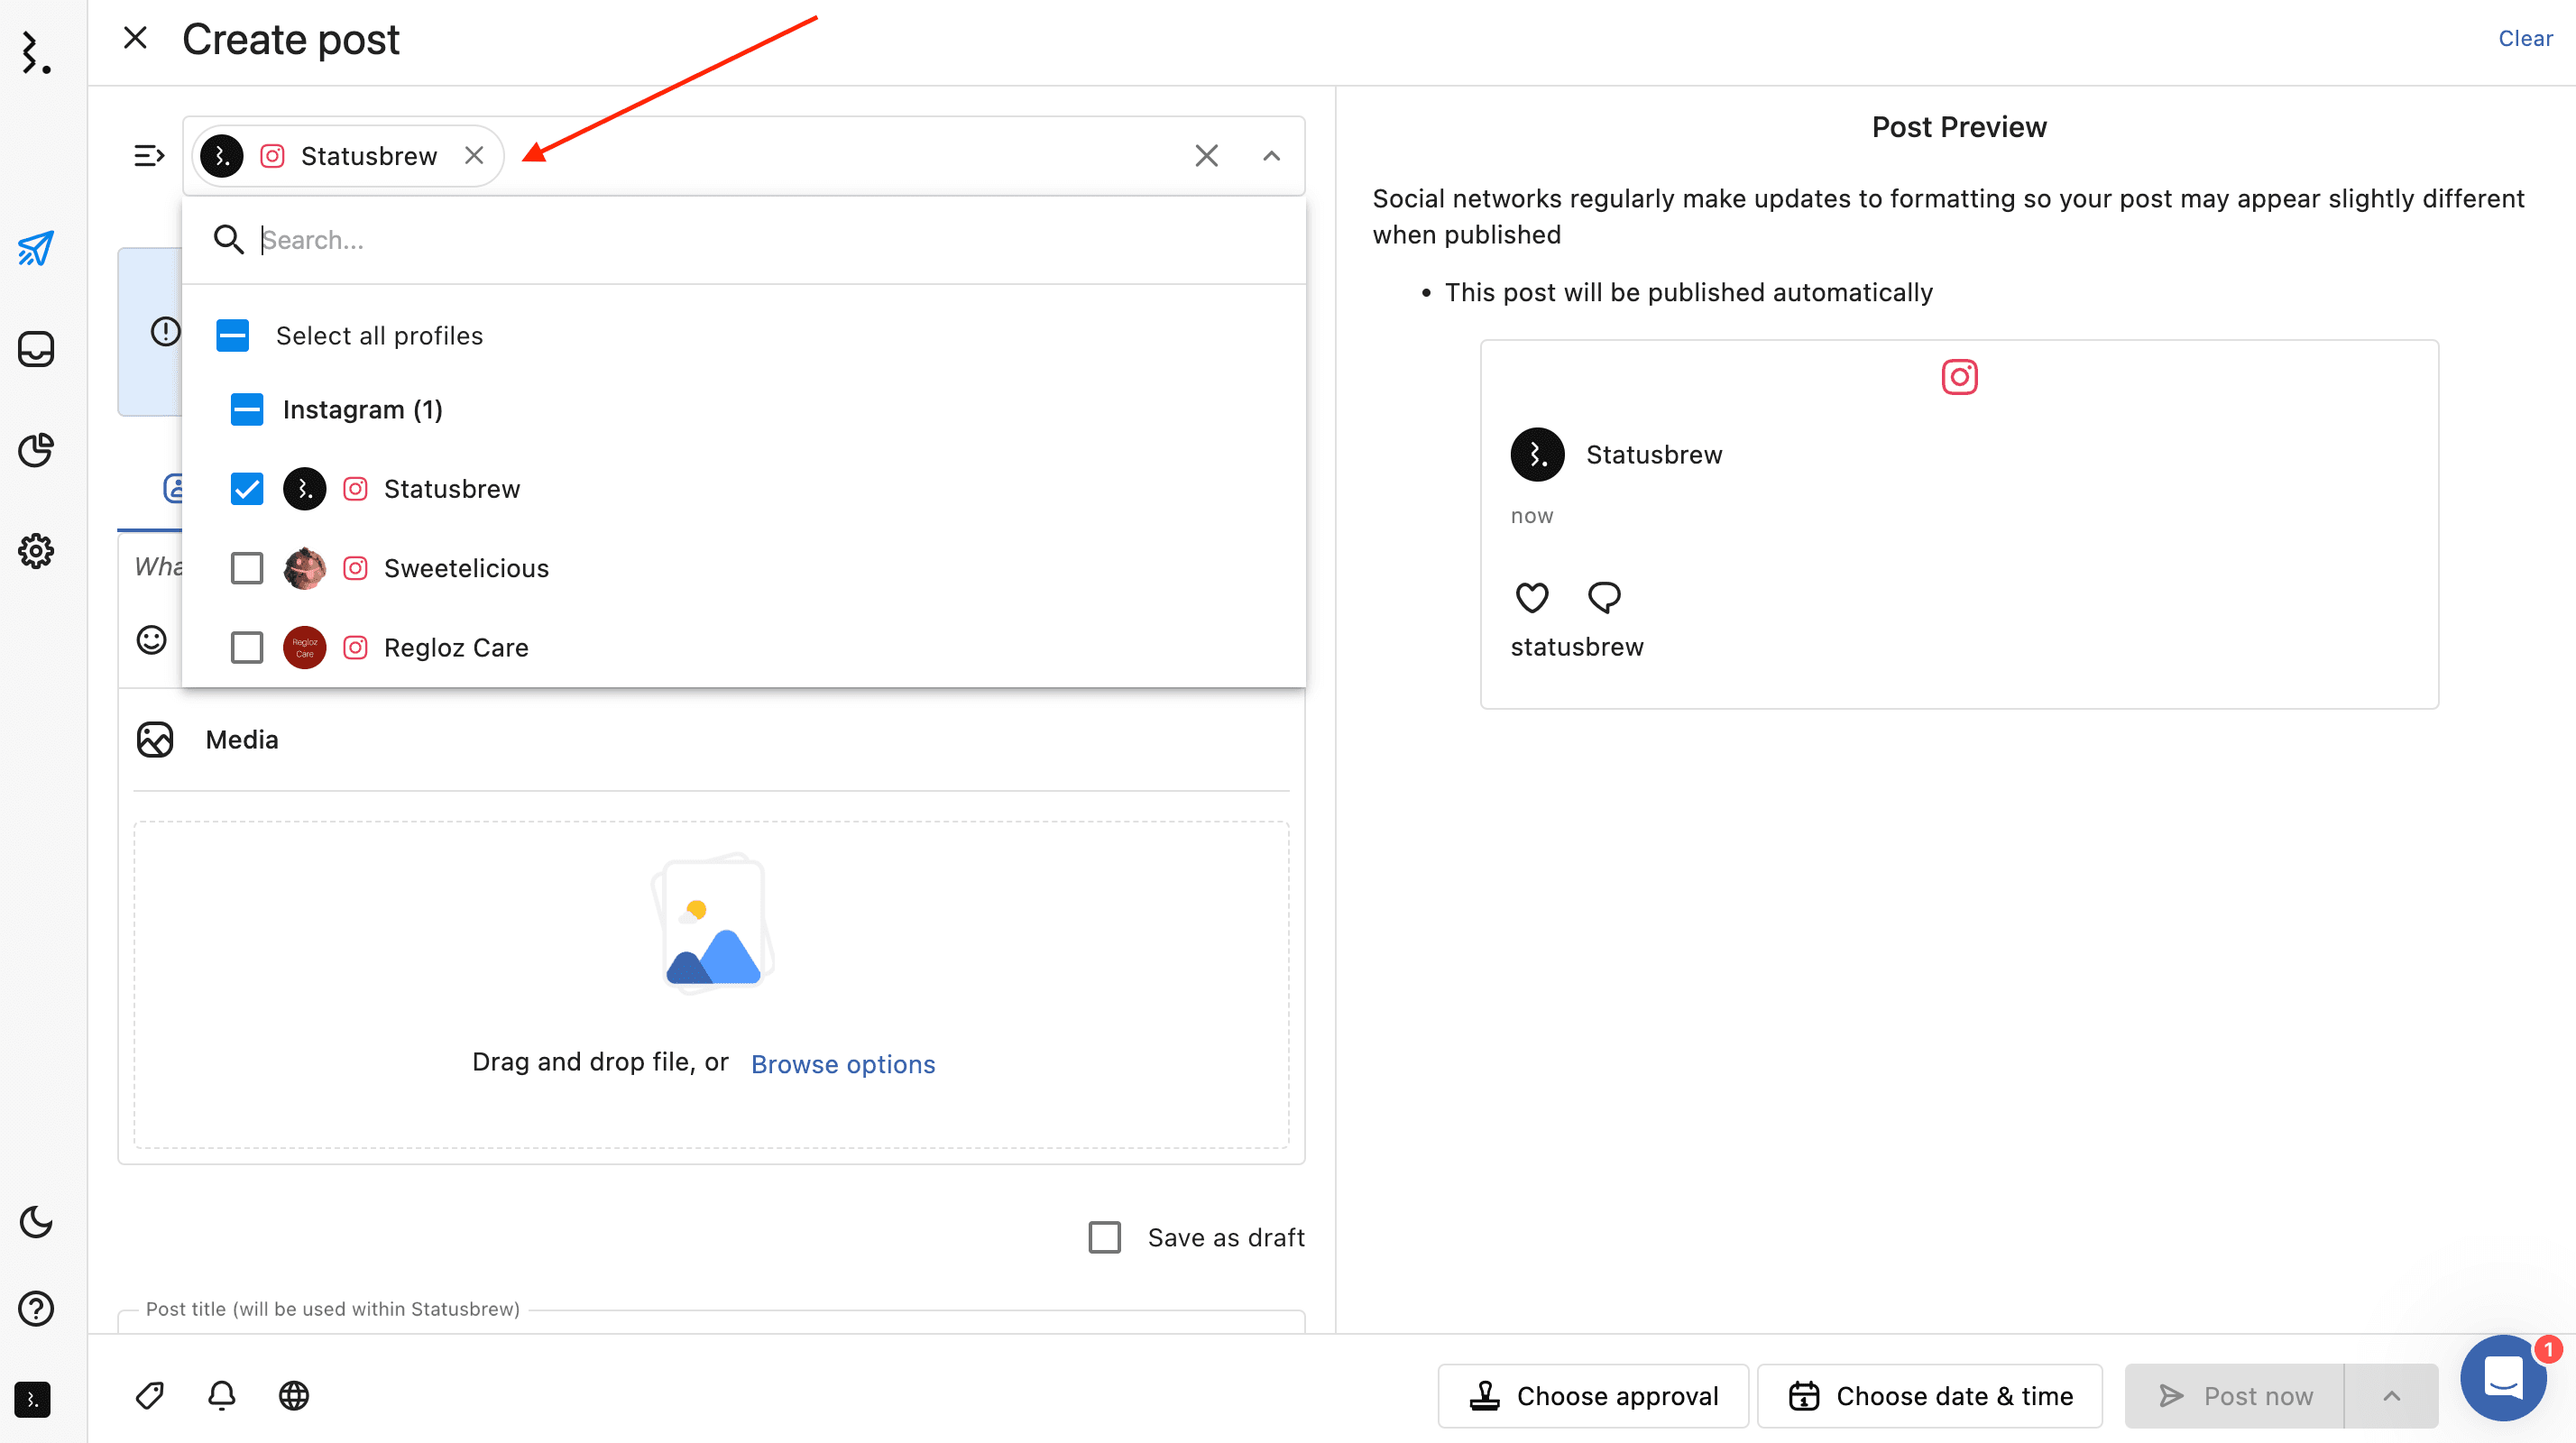Screen dimensions: 2576x1443
Task: Click the info alert icon
Action: (165, 331)
